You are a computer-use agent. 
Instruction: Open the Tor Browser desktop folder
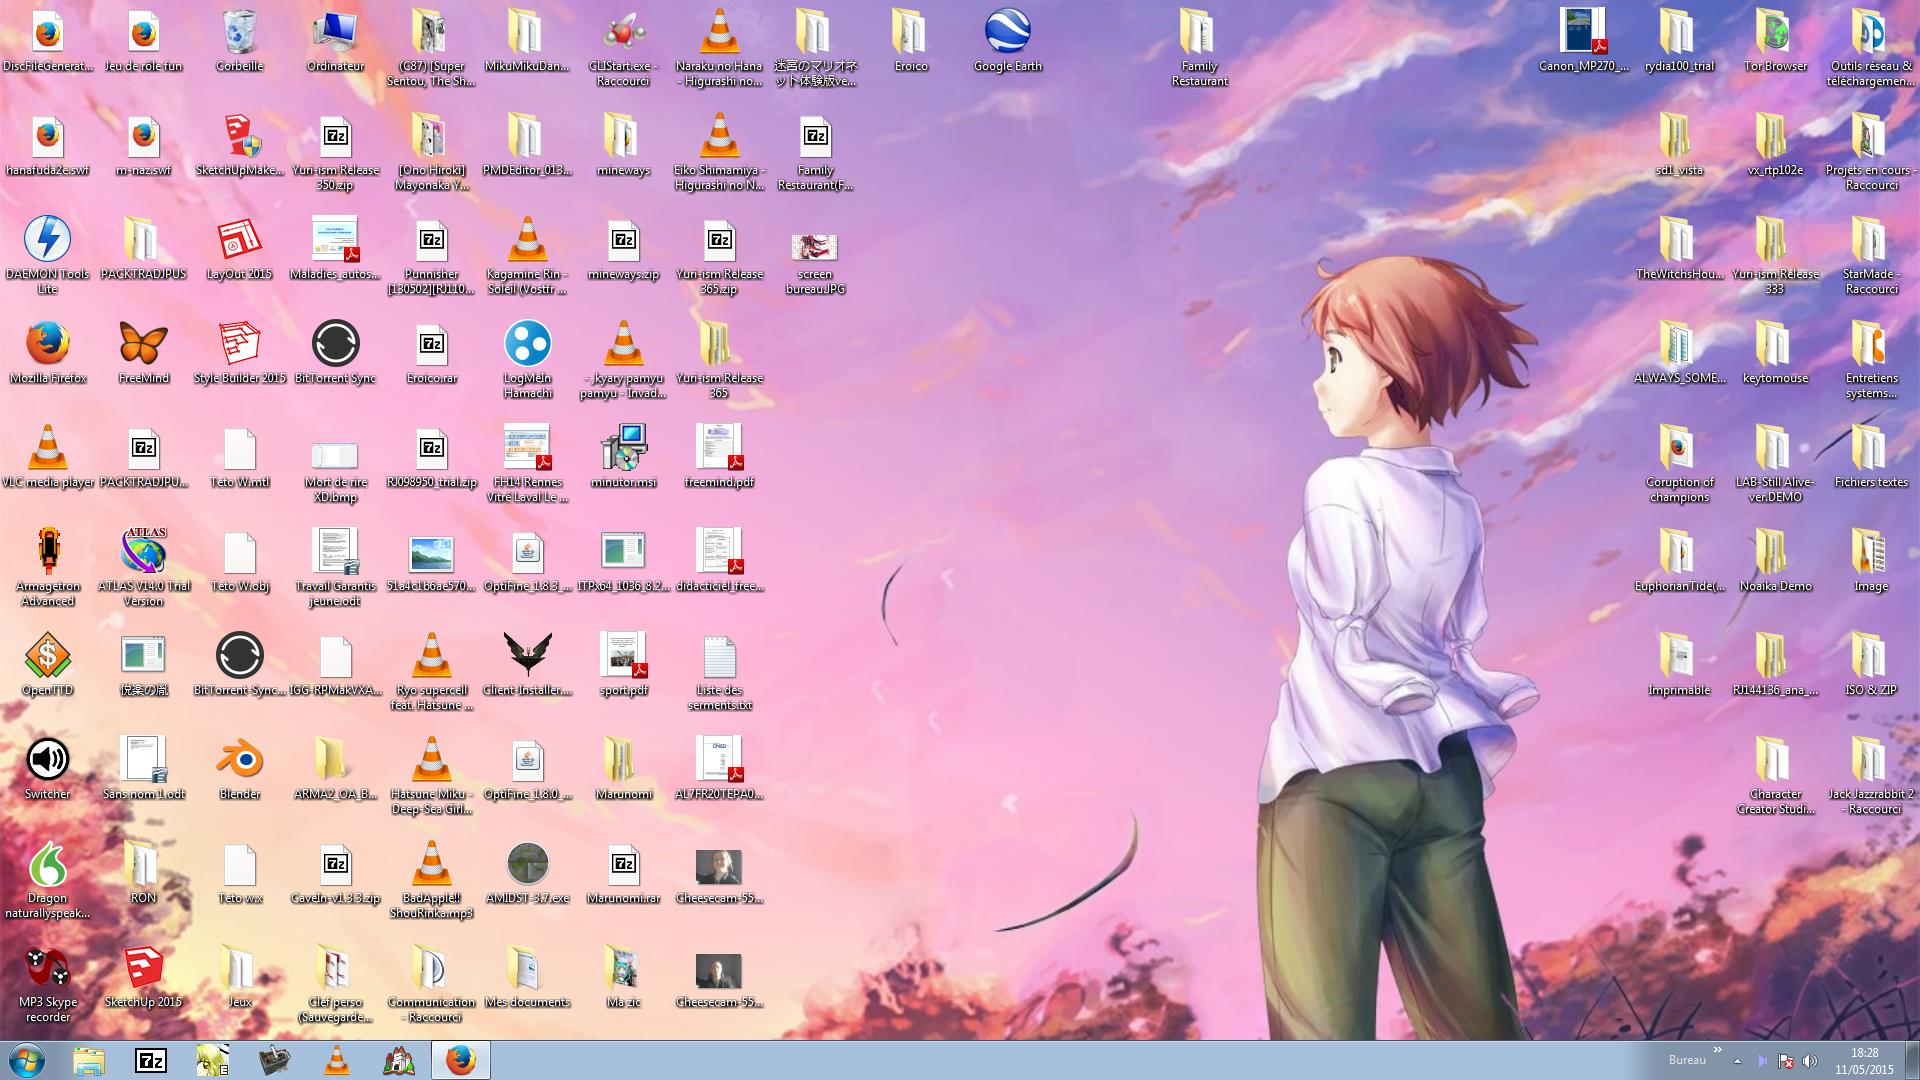point(1775,40)
